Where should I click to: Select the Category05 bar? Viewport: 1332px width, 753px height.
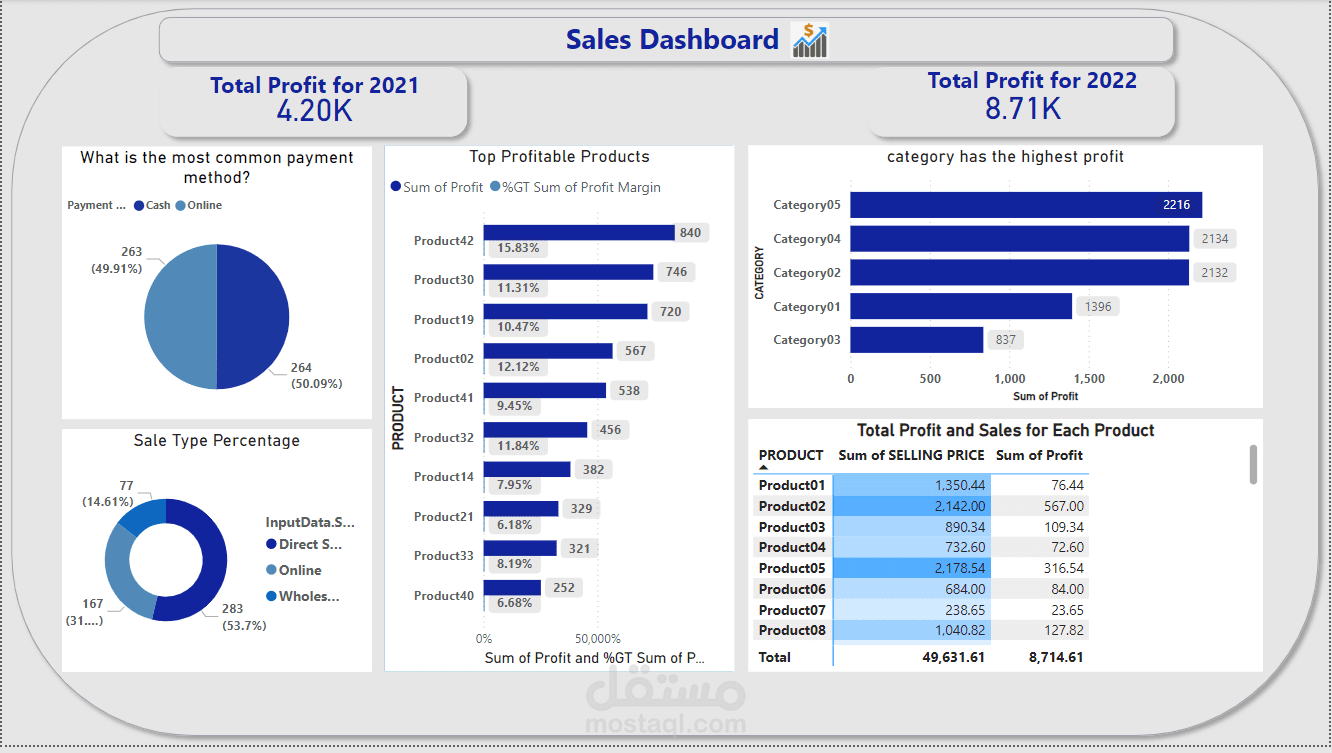(1026, 205)
